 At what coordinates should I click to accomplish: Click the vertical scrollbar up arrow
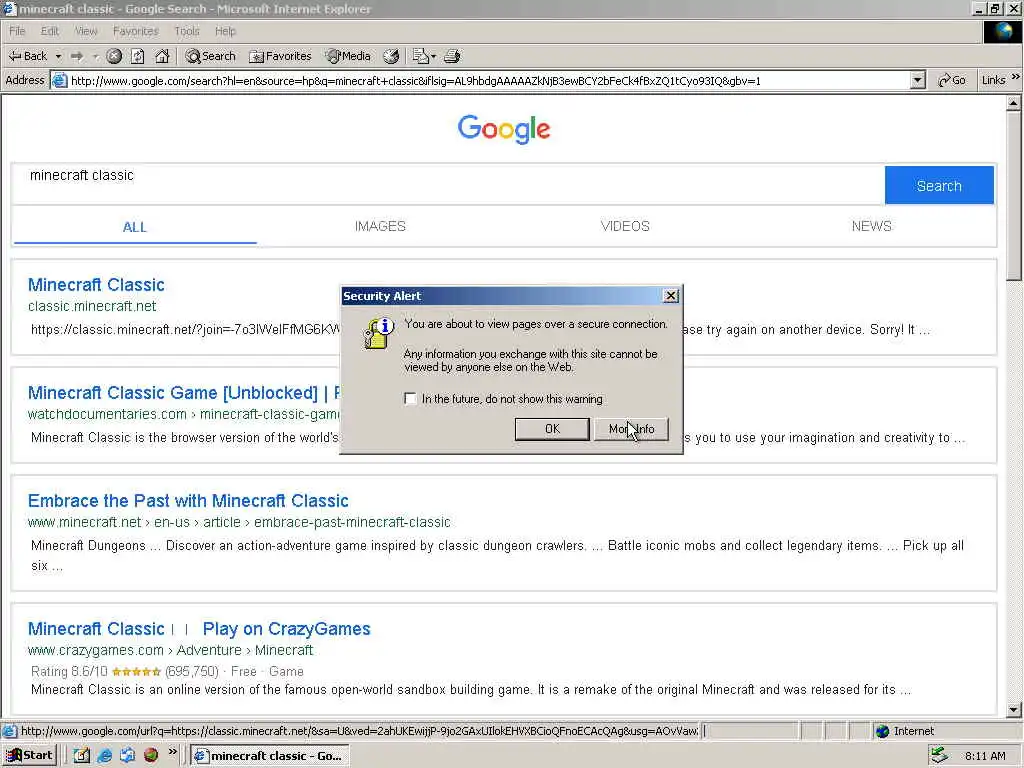[x=1014, y=103]
